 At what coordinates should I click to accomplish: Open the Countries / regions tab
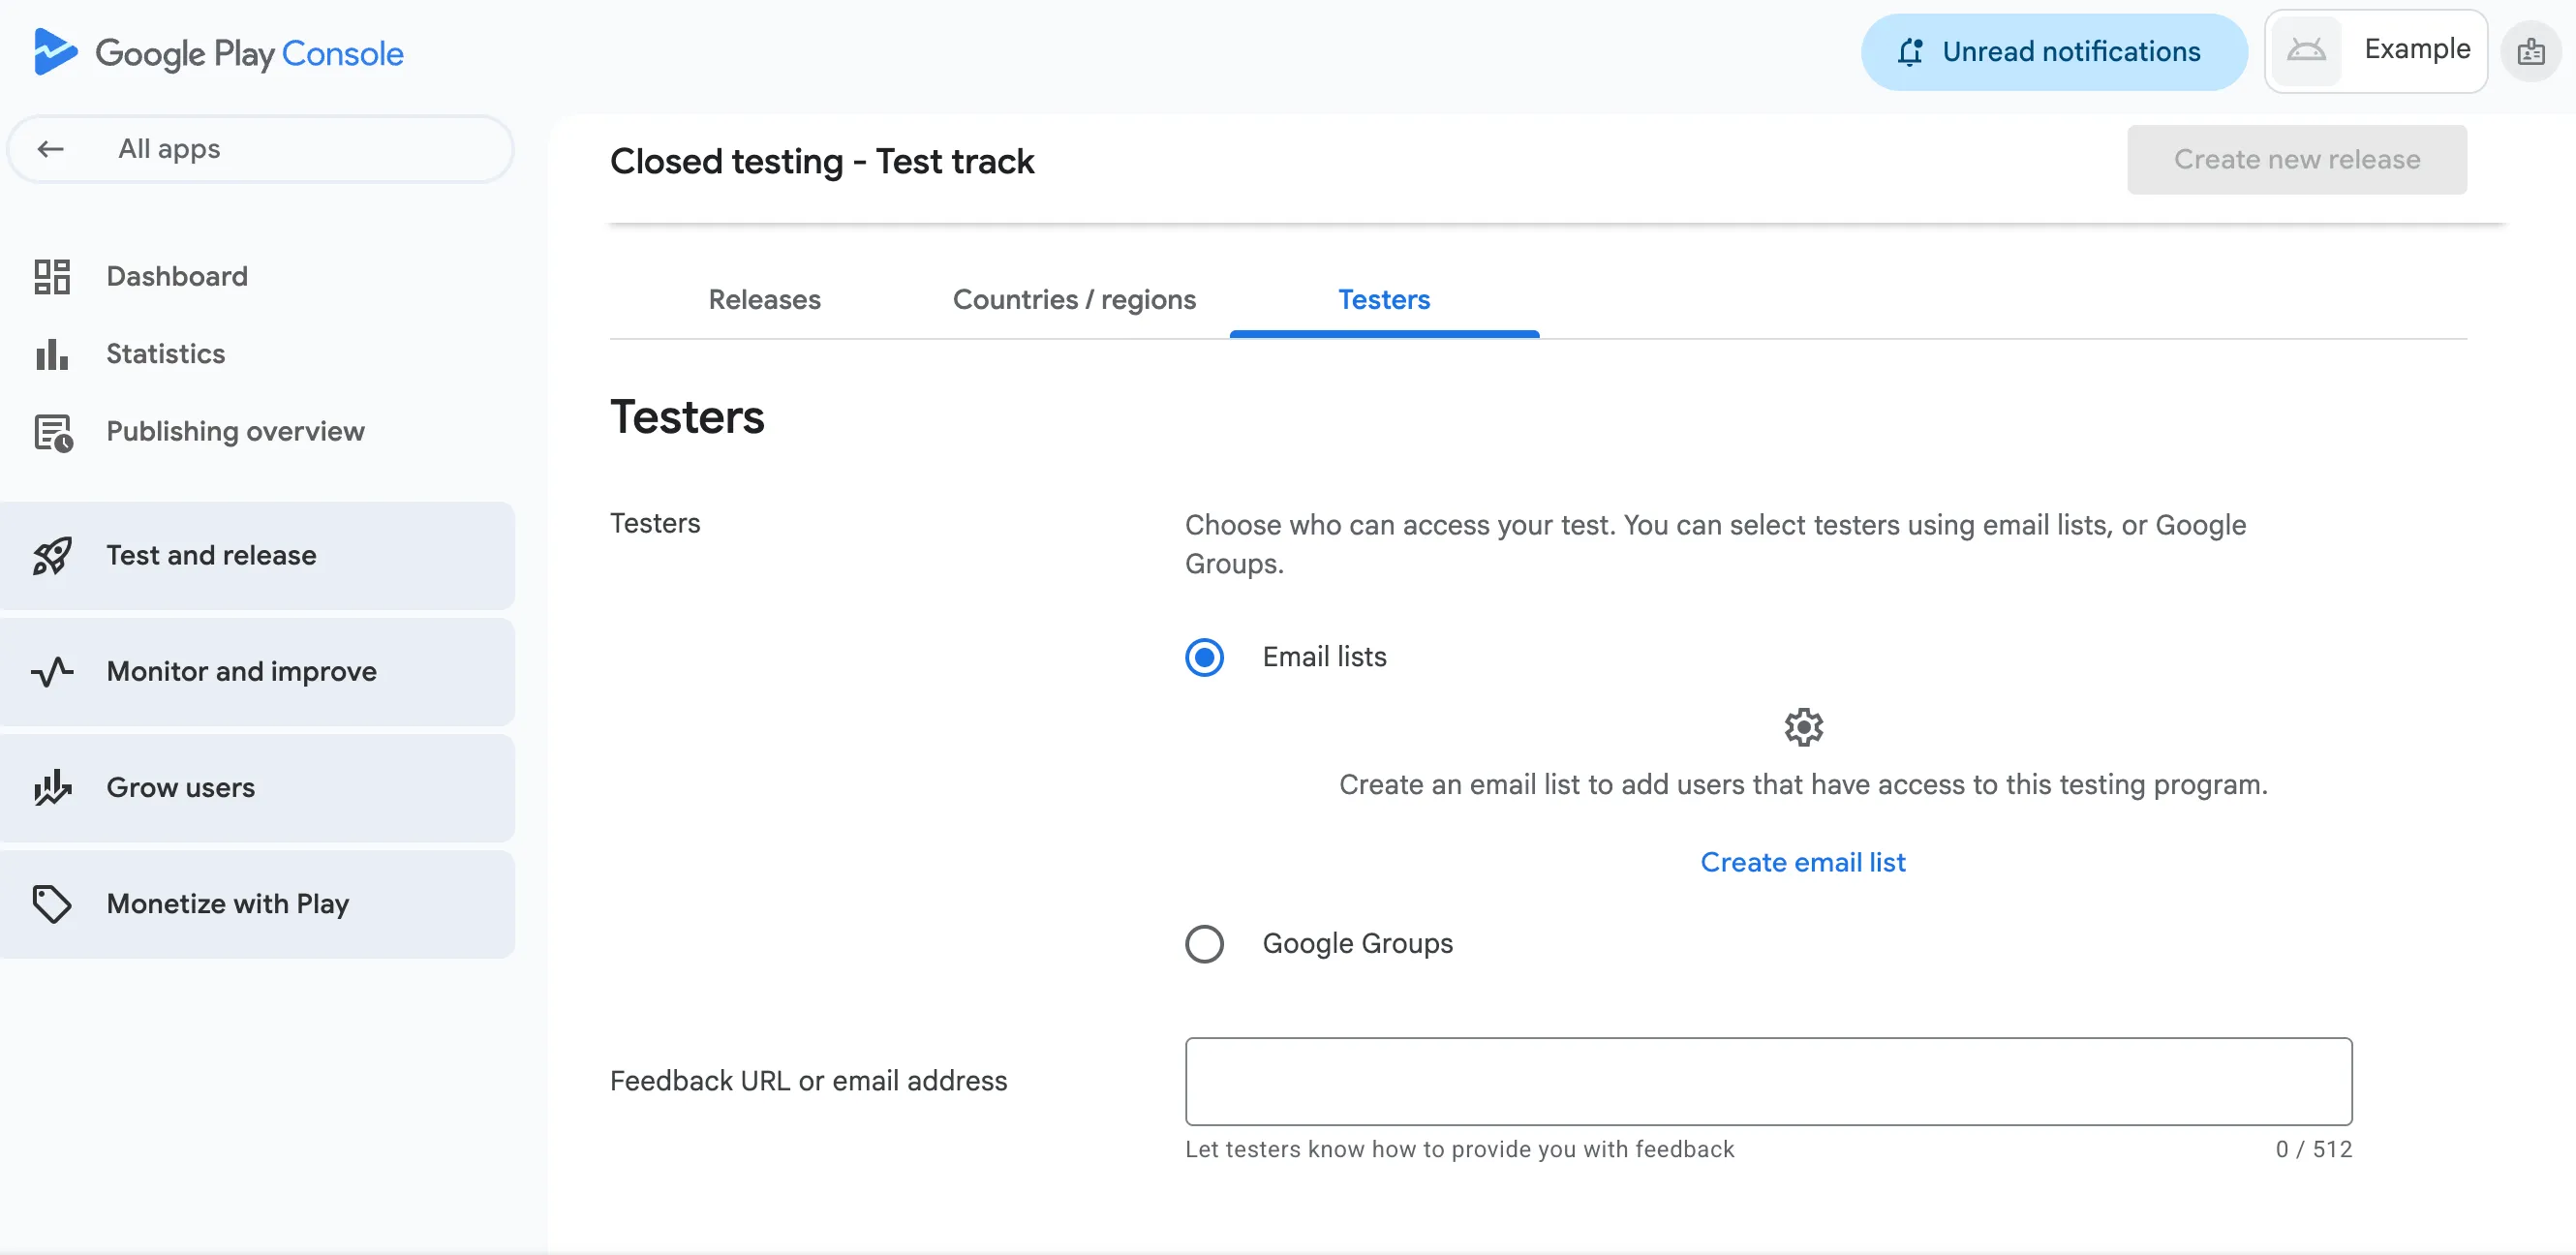pos(1074,299)
